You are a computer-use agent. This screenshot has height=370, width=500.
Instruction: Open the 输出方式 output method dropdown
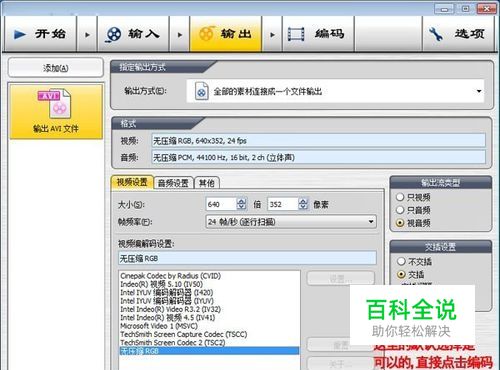(335, 91)
